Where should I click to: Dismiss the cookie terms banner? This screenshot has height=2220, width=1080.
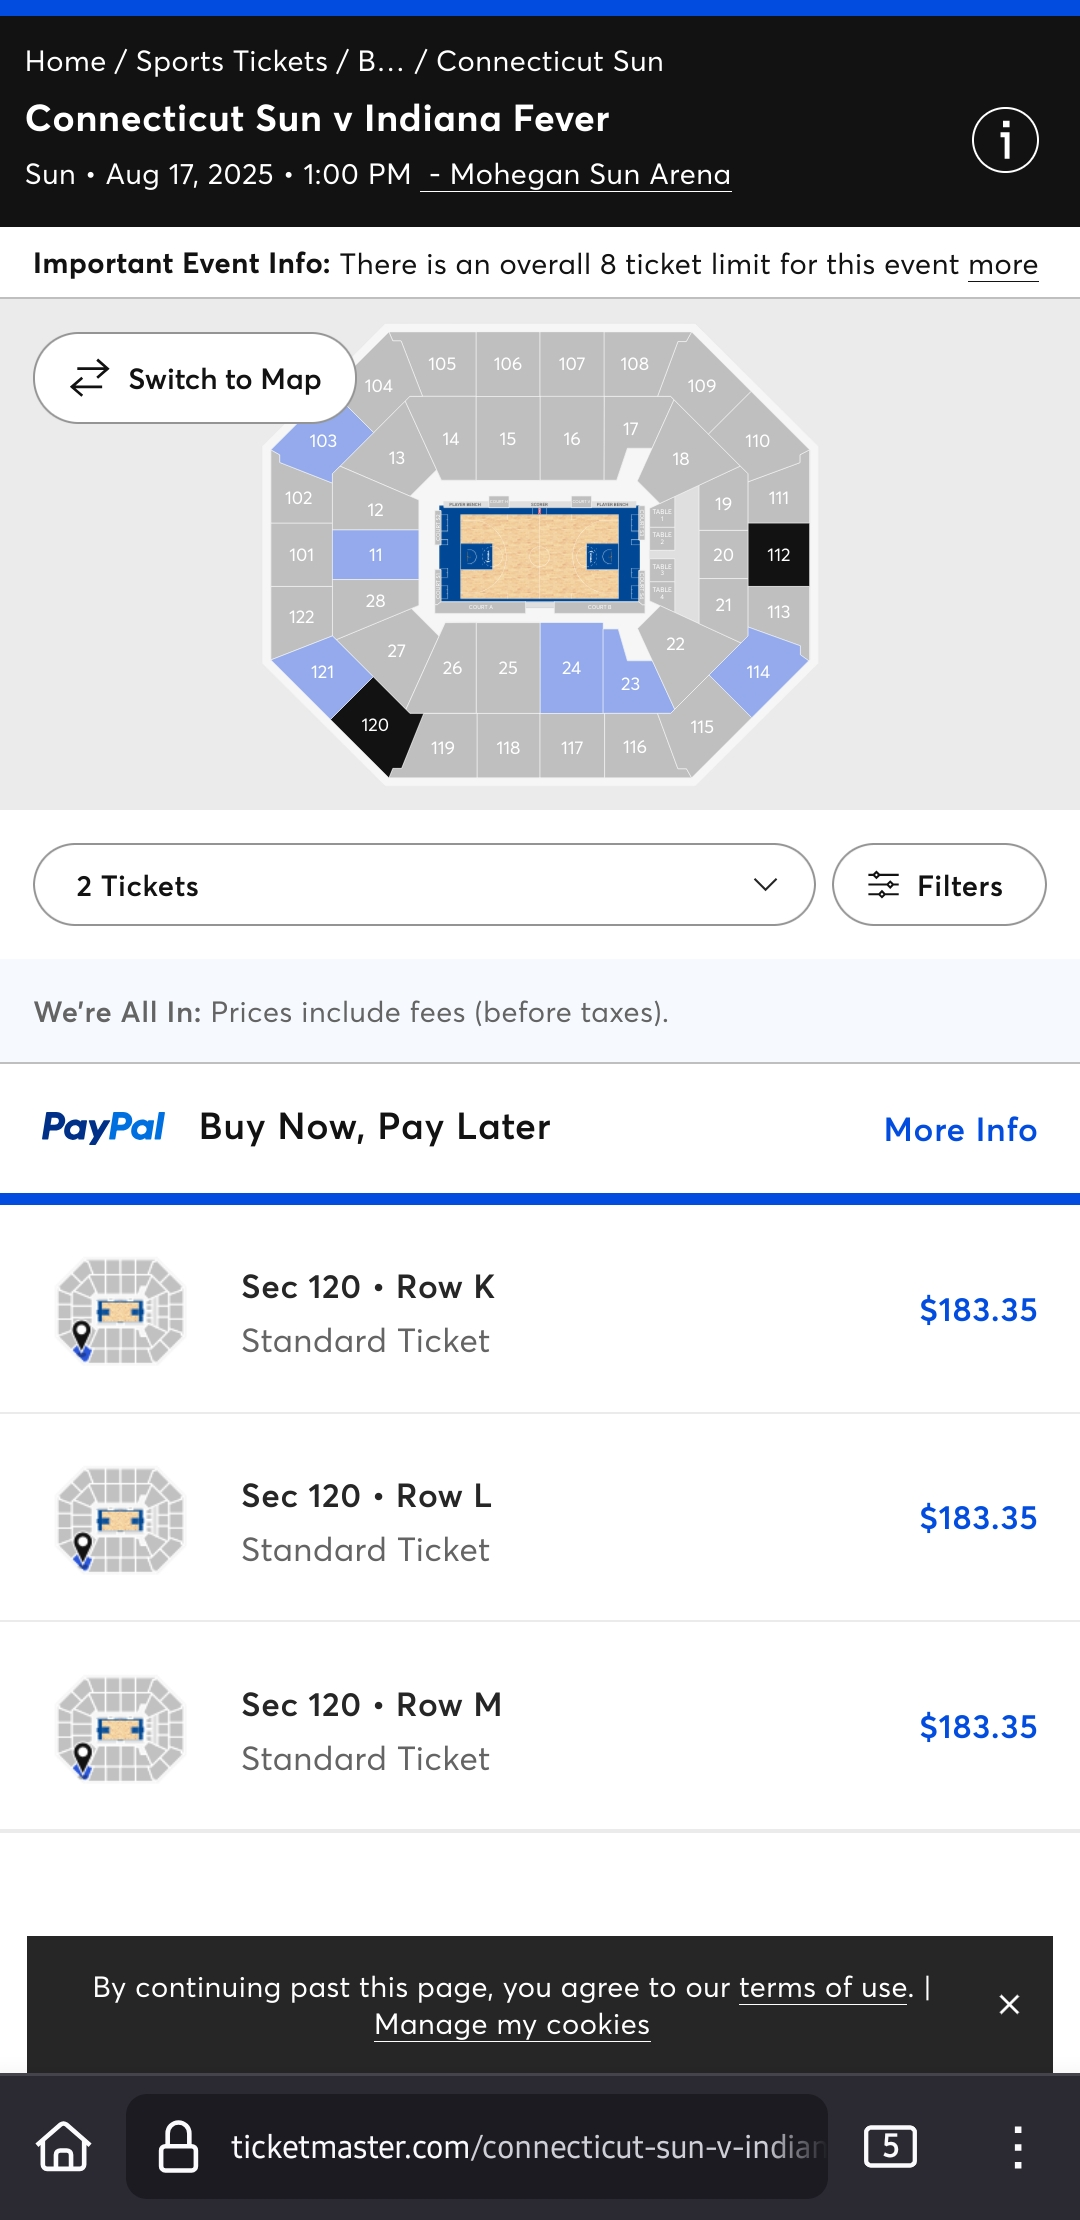[x=1009, y=2004]
